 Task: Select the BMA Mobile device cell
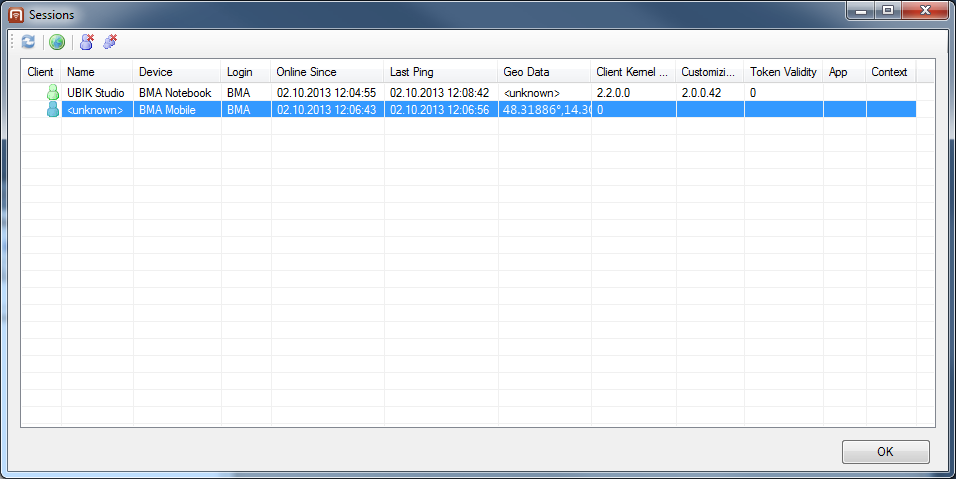168,110
